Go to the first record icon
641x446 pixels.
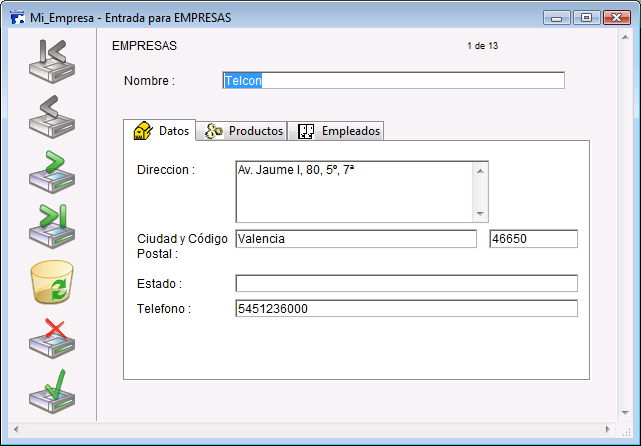pyautogui.click(x=52, y=61)
